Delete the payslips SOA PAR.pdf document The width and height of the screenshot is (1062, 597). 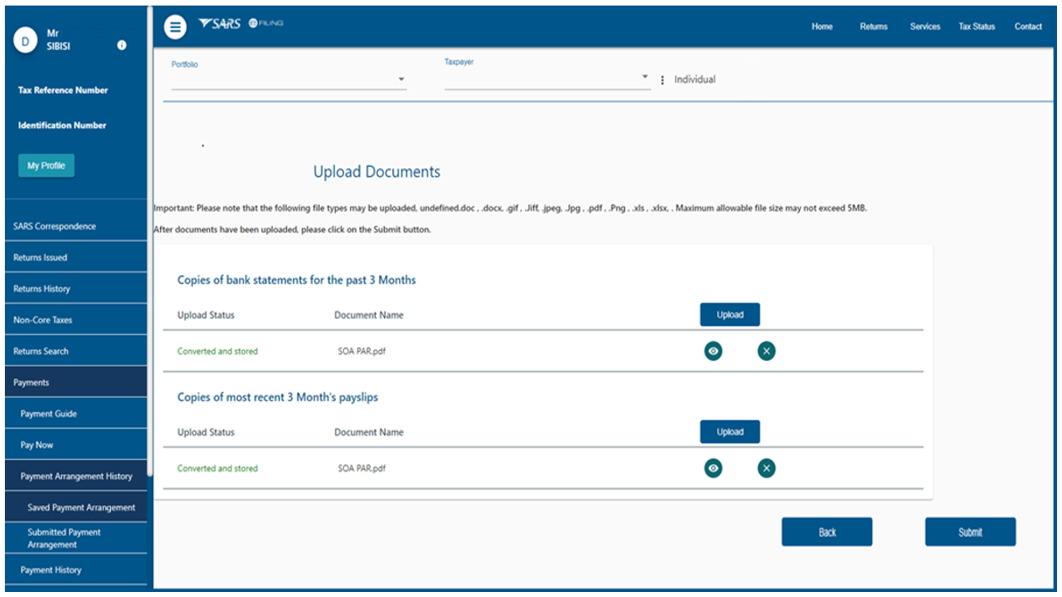[766, 468]
